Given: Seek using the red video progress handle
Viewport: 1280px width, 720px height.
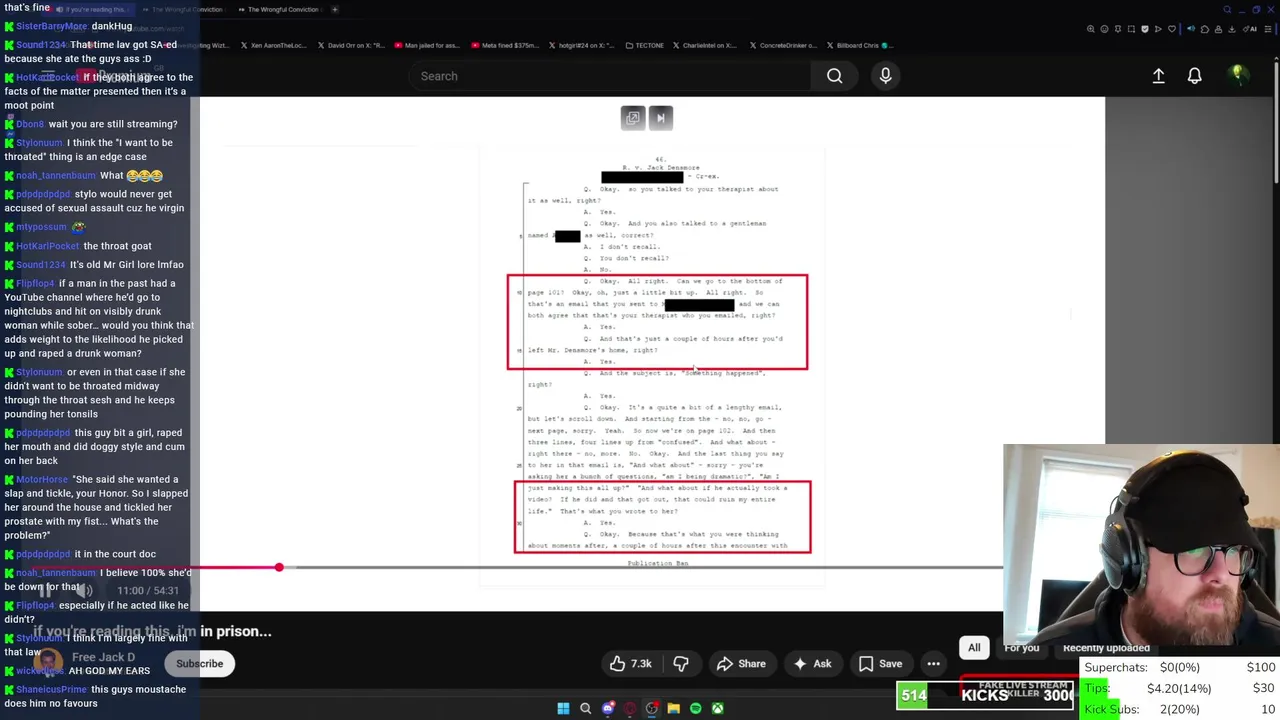Looking at the screenshot, I should coord(279,567).
